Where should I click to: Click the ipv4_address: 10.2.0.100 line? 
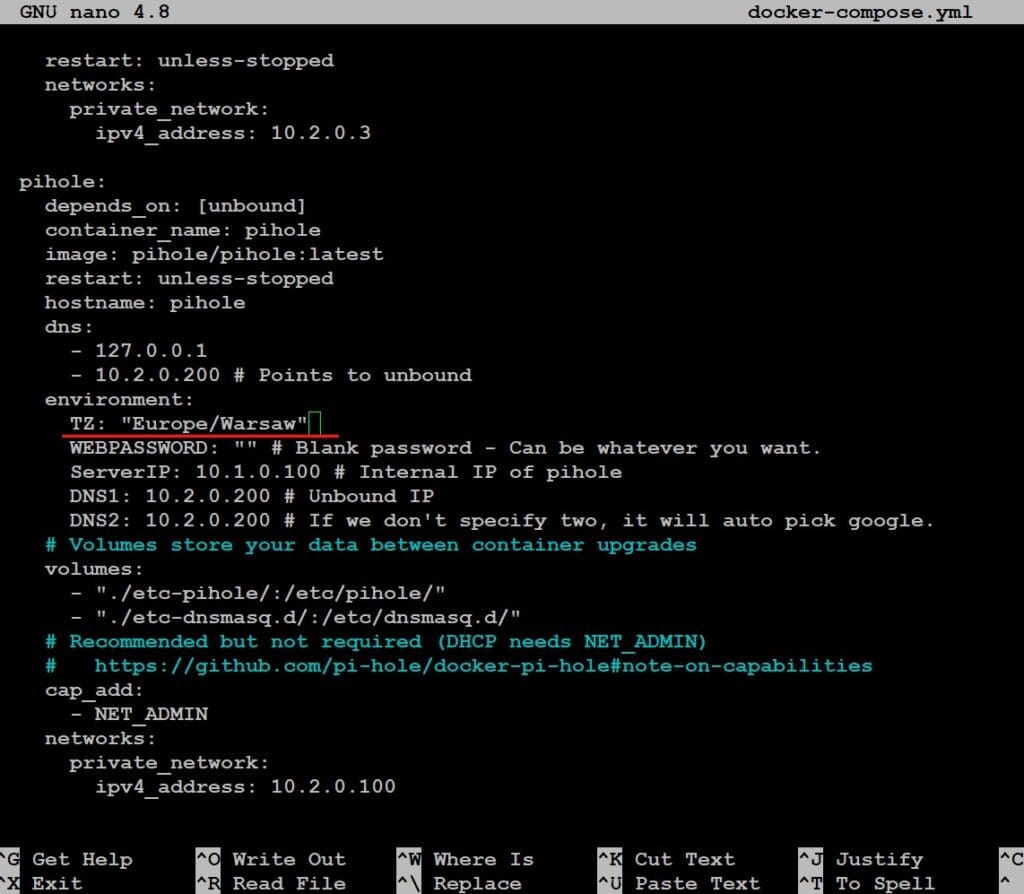tap(246, 786)
